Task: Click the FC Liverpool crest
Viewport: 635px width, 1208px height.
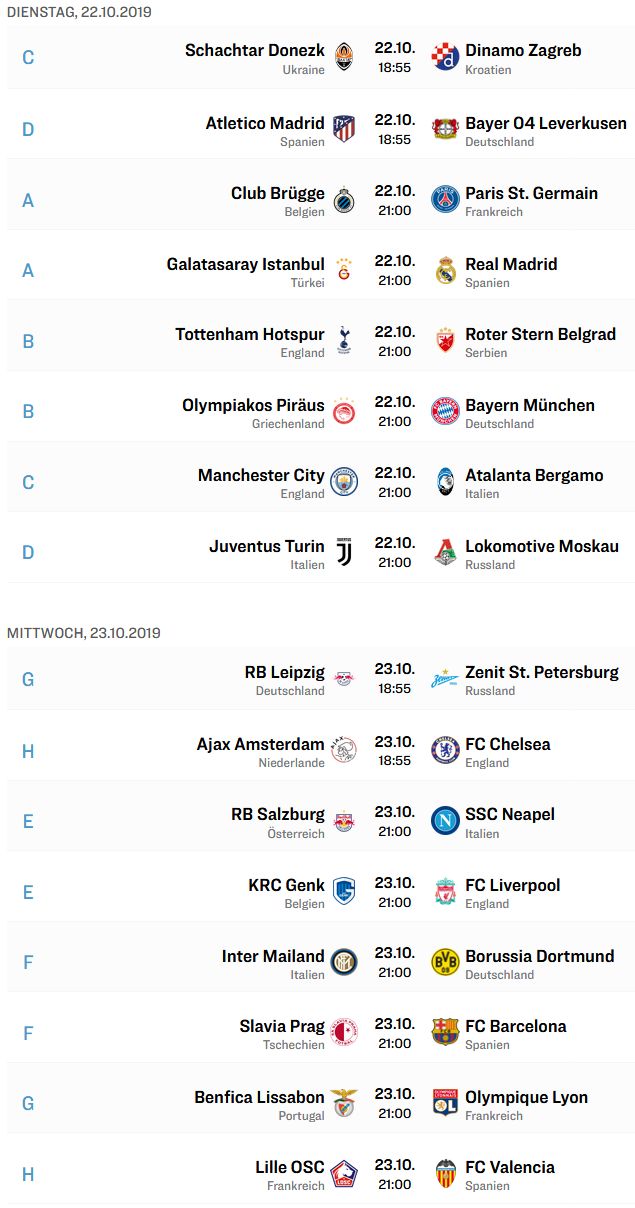Action: 445,891
